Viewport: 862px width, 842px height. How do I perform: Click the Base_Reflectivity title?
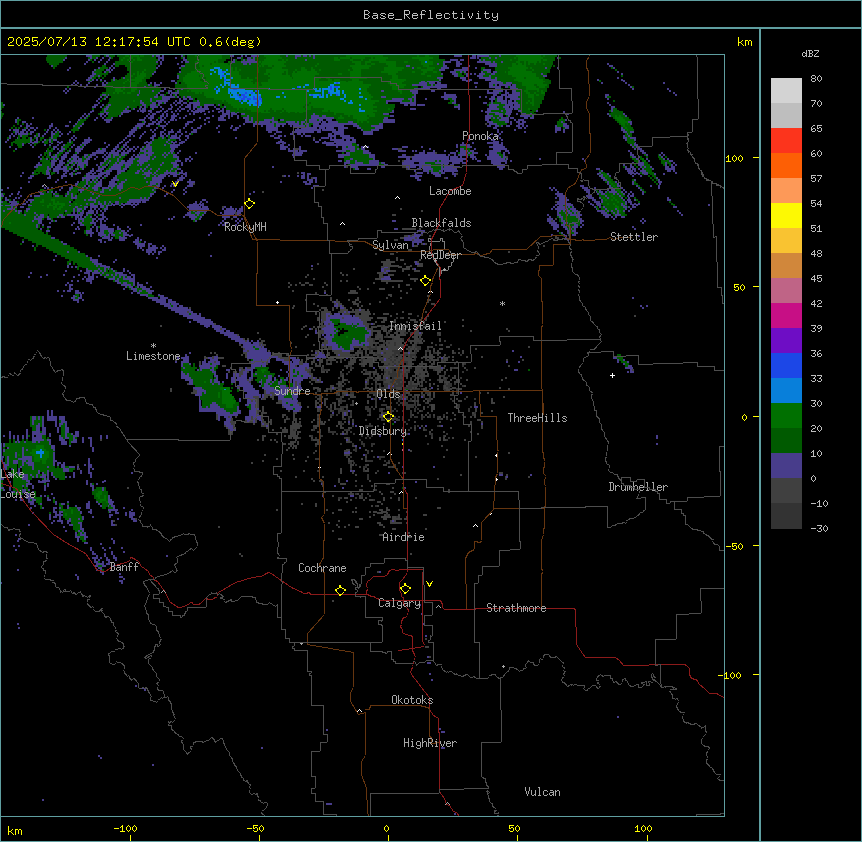pyautogui.click(x=431, y=15)
